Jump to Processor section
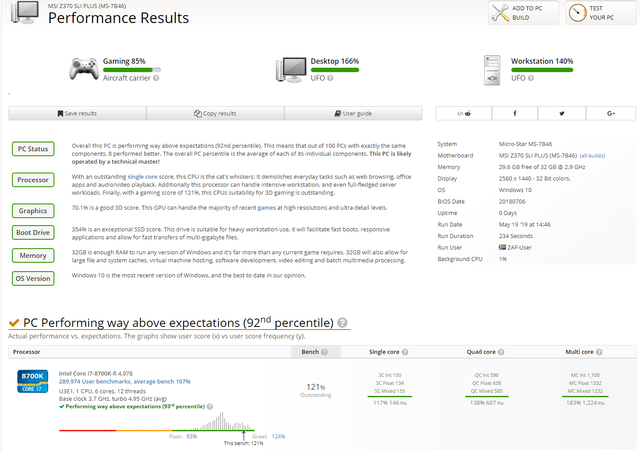 (x=33, y=180)
